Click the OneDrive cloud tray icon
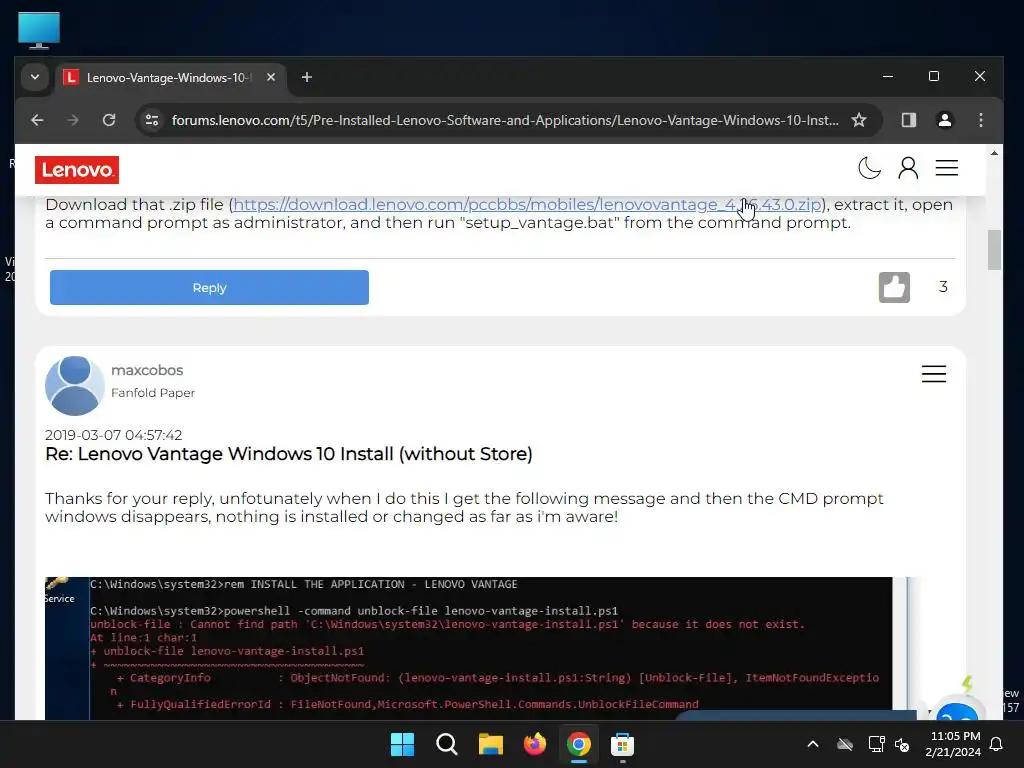Screen dimensions: 1024x768 (845, 744)
